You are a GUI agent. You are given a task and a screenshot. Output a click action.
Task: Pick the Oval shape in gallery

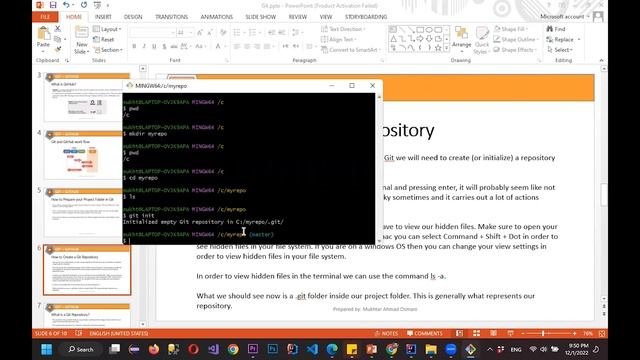click(x=429, y=30)
